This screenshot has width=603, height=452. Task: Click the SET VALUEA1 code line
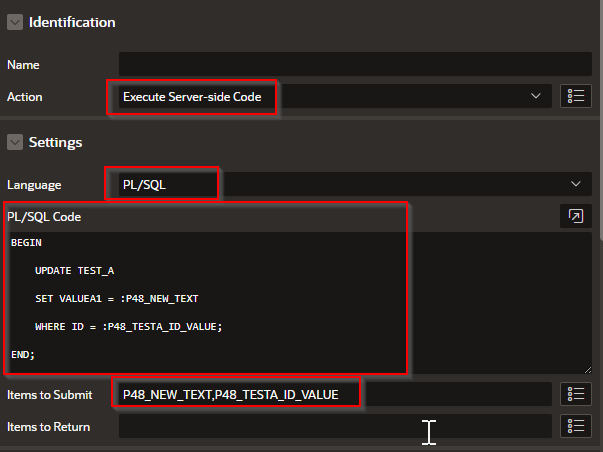click(x=117, y=299)
